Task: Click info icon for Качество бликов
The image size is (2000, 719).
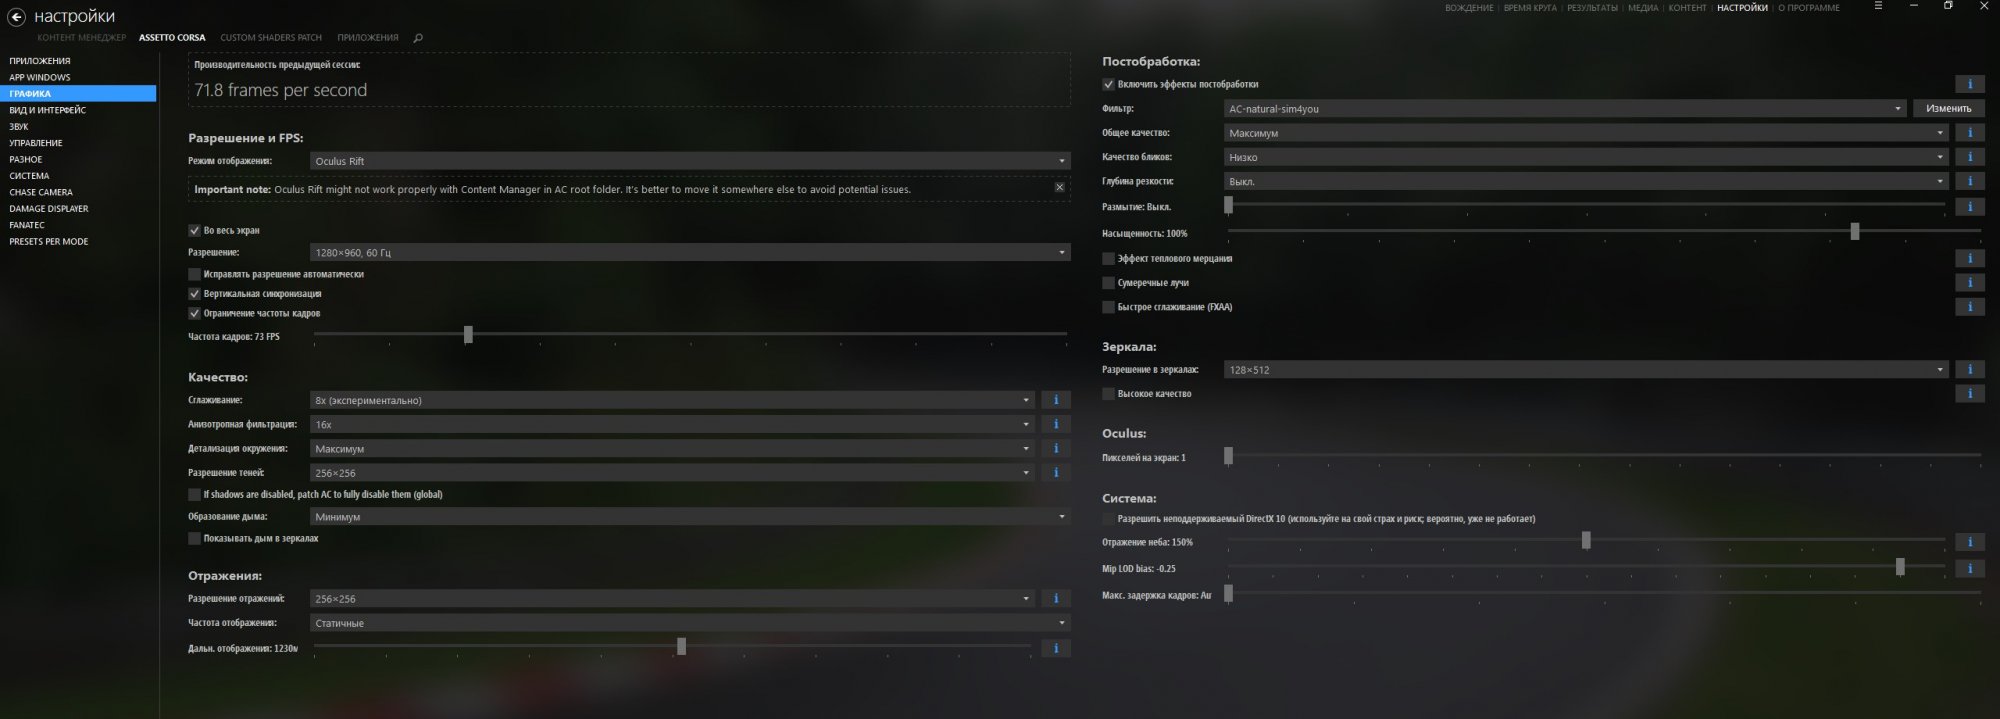Action: pos(1969,157)
